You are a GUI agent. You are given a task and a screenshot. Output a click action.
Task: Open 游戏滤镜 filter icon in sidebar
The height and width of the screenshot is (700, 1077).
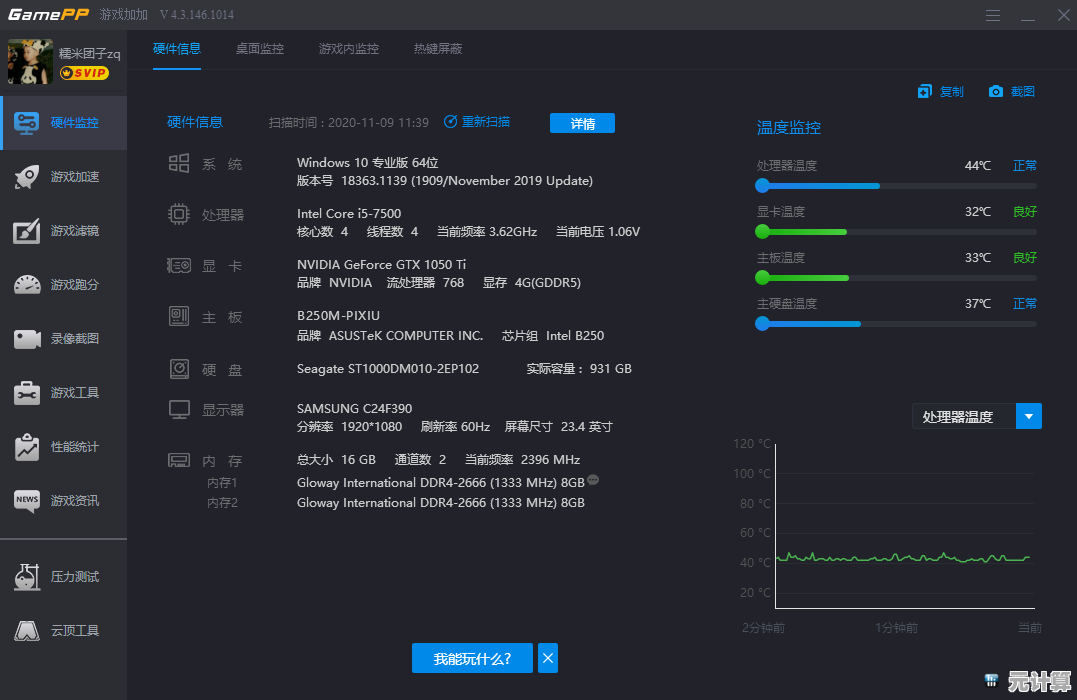coord(27,231)
